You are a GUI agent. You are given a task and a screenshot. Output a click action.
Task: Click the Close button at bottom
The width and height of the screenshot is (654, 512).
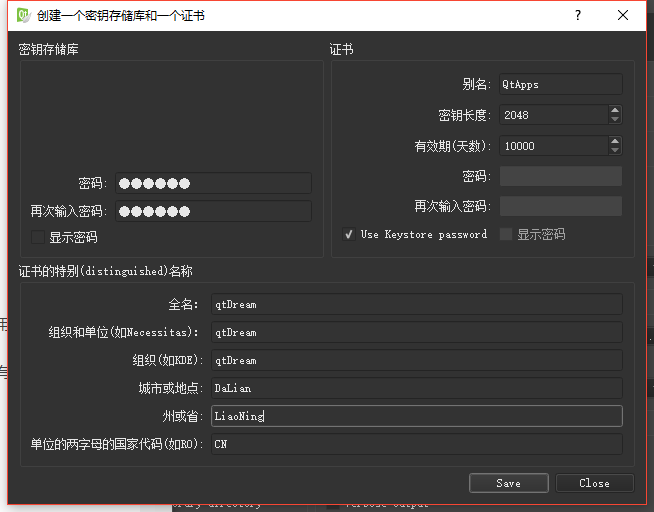[594, 483]
